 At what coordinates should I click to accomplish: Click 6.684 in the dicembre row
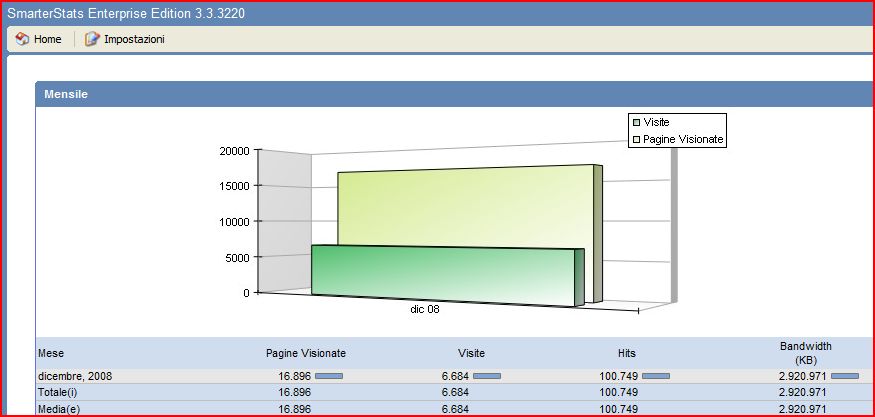[x=455, y=376]
